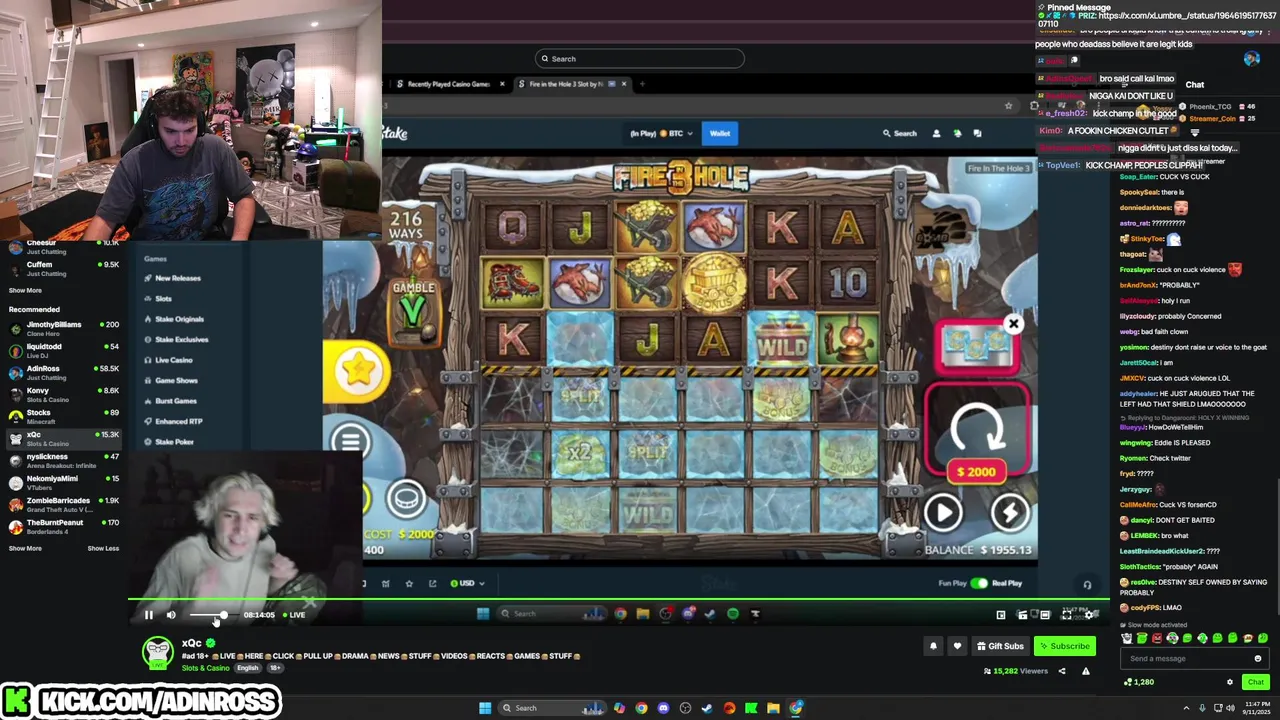Open the Stake profile icon
1280x720 pixels.
click(x=936, y=133)
